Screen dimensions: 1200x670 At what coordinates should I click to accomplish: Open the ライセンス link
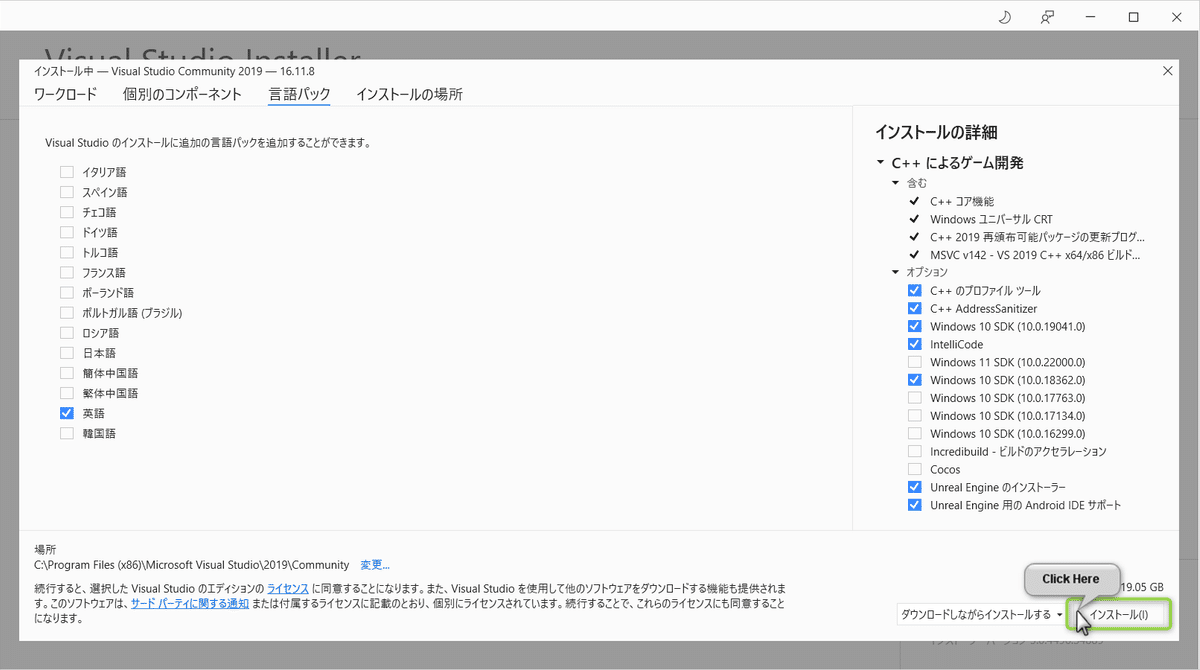pyautogui.click(x=288, y=588)
